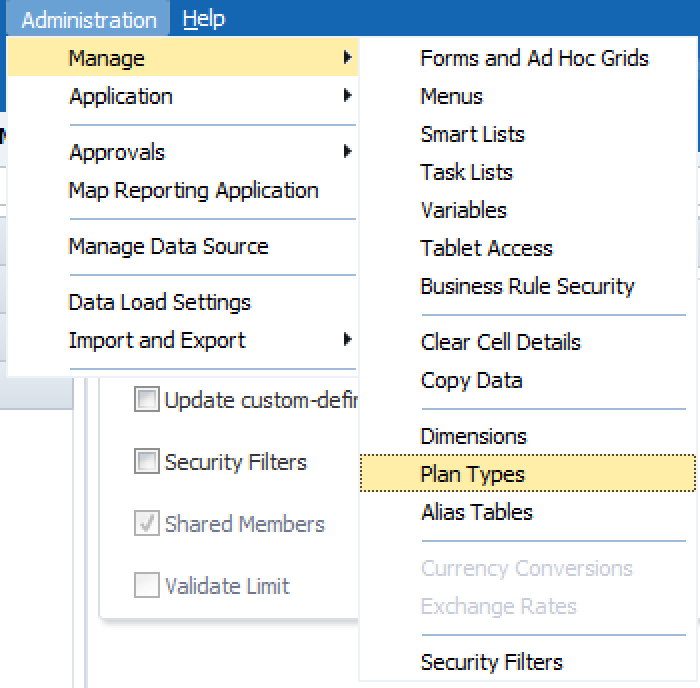The width and height of the screenshot is (700, 688).
Task: Select Dimensions in the Manage submenu
Action: click(473, 437)
